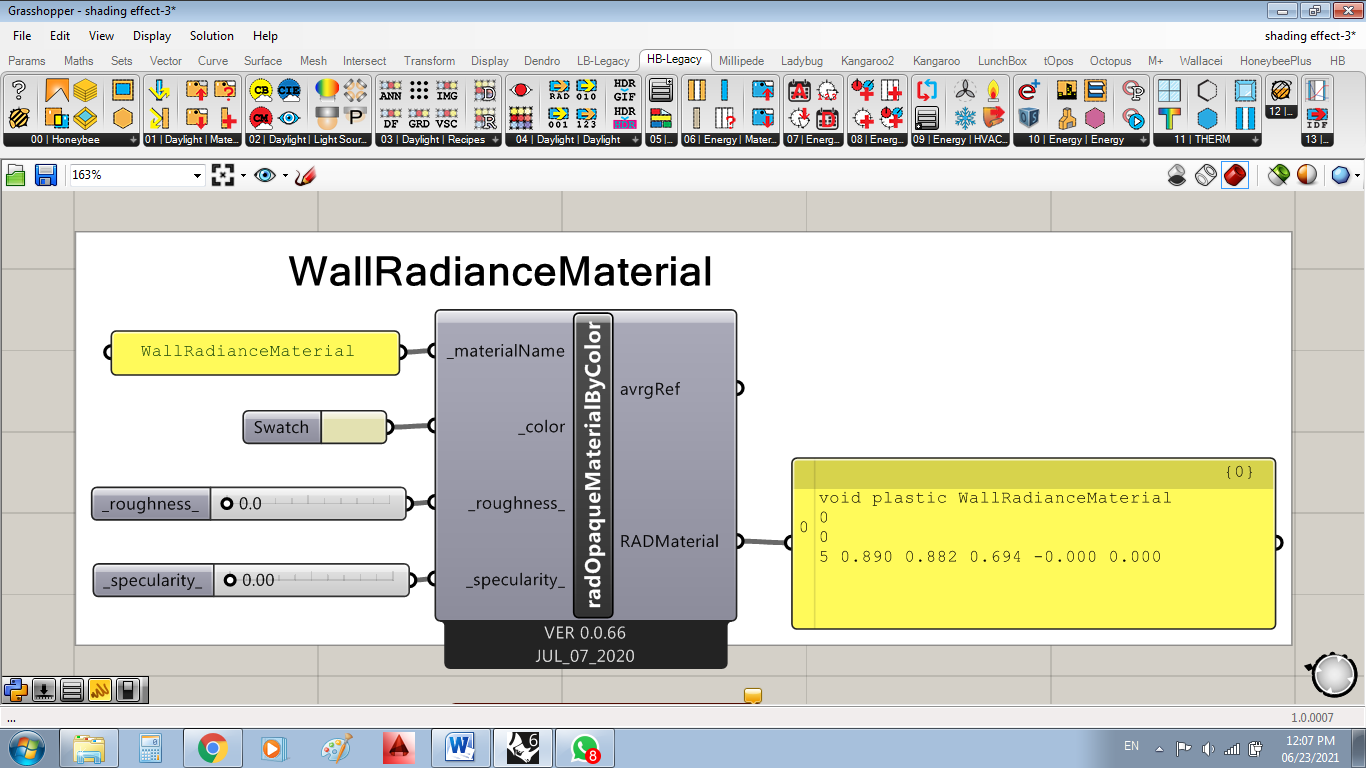
Task: Click the _specularity_ number slider
Action: (x=251, y=580)
